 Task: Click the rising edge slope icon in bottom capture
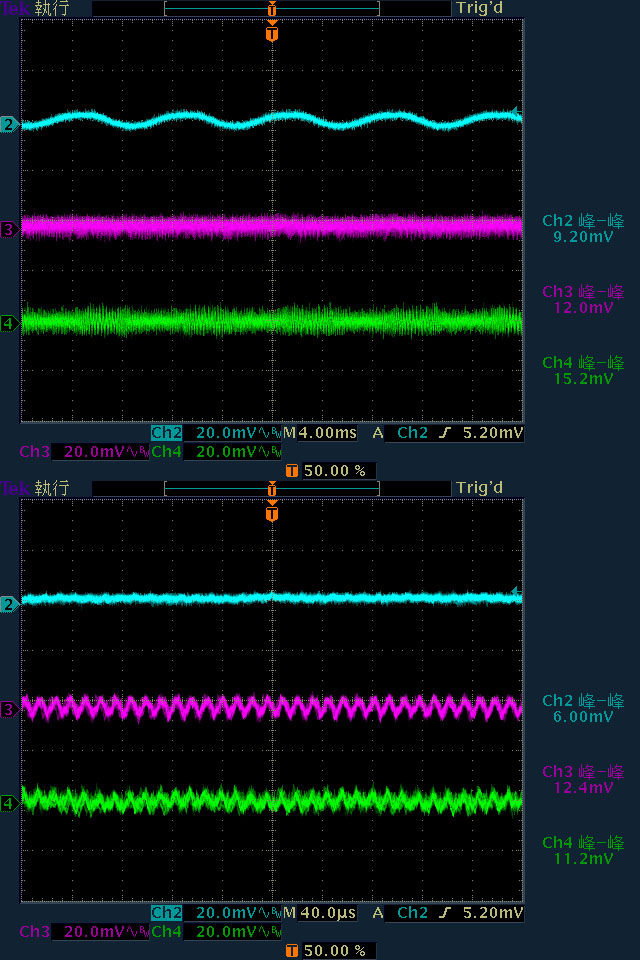(x=445, y=913)
